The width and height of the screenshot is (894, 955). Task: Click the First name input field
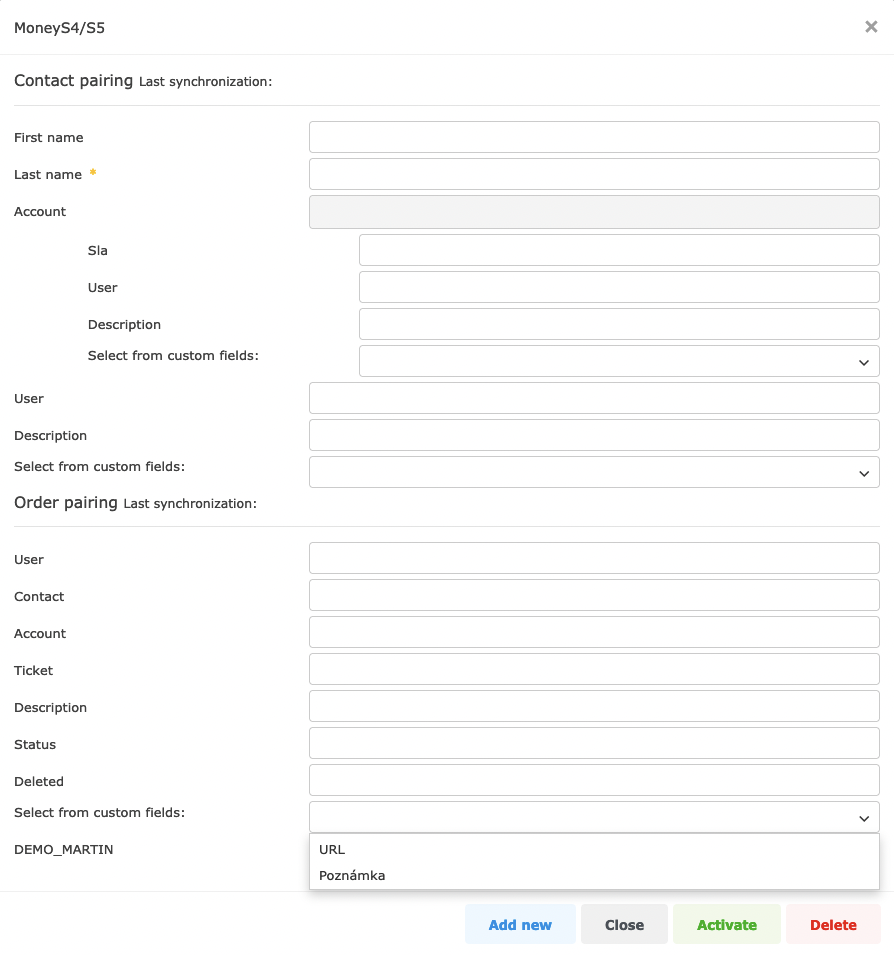[x=594, y=136]
